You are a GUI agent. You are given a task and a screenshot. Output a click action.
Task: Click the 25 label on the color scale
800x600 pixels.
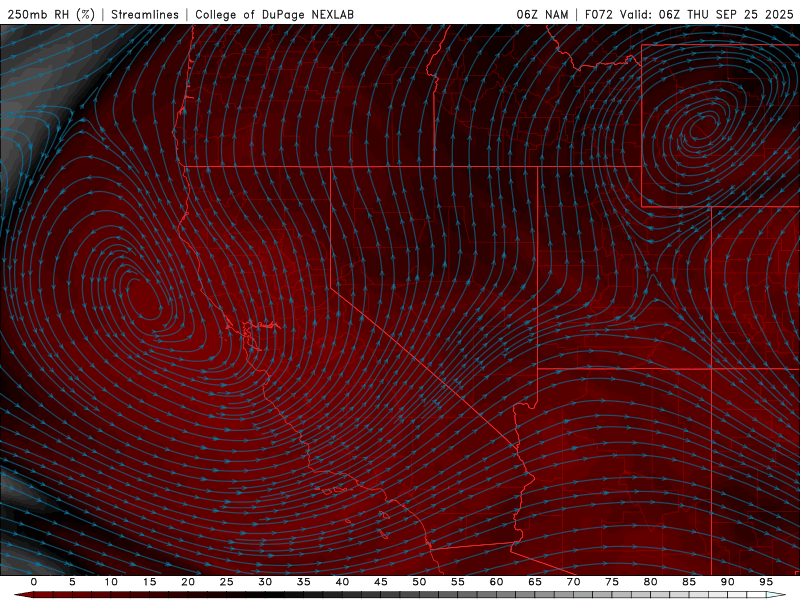point(227,582)
